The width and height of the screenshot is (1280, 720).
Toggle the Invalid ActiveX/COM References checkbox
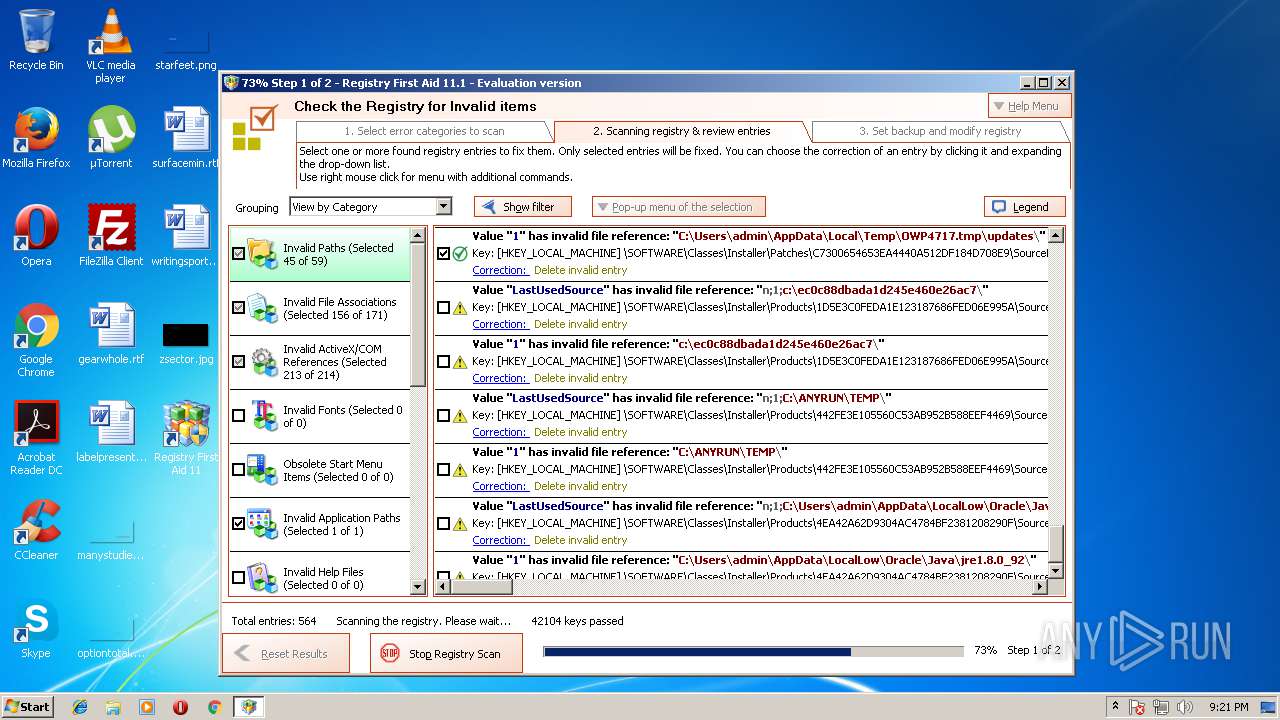(238, 362)
